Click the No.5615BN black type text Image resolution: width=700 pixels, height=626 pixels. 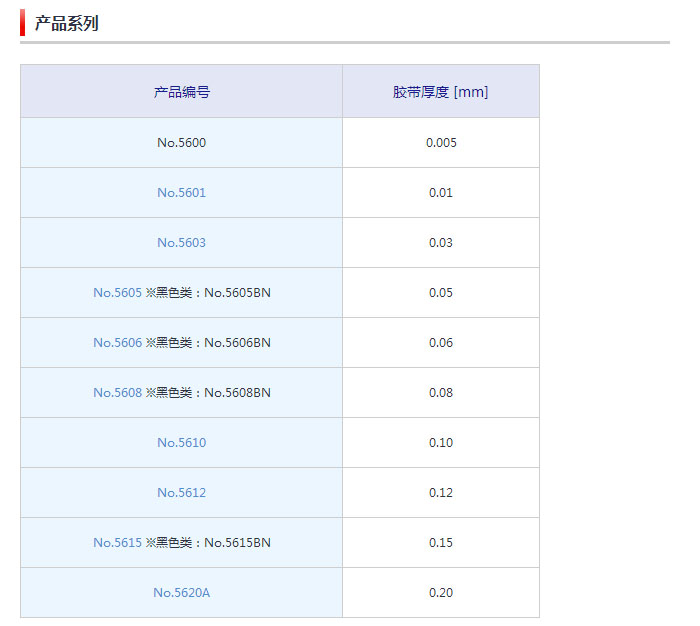pyautogui.click(x=237, y=542)
